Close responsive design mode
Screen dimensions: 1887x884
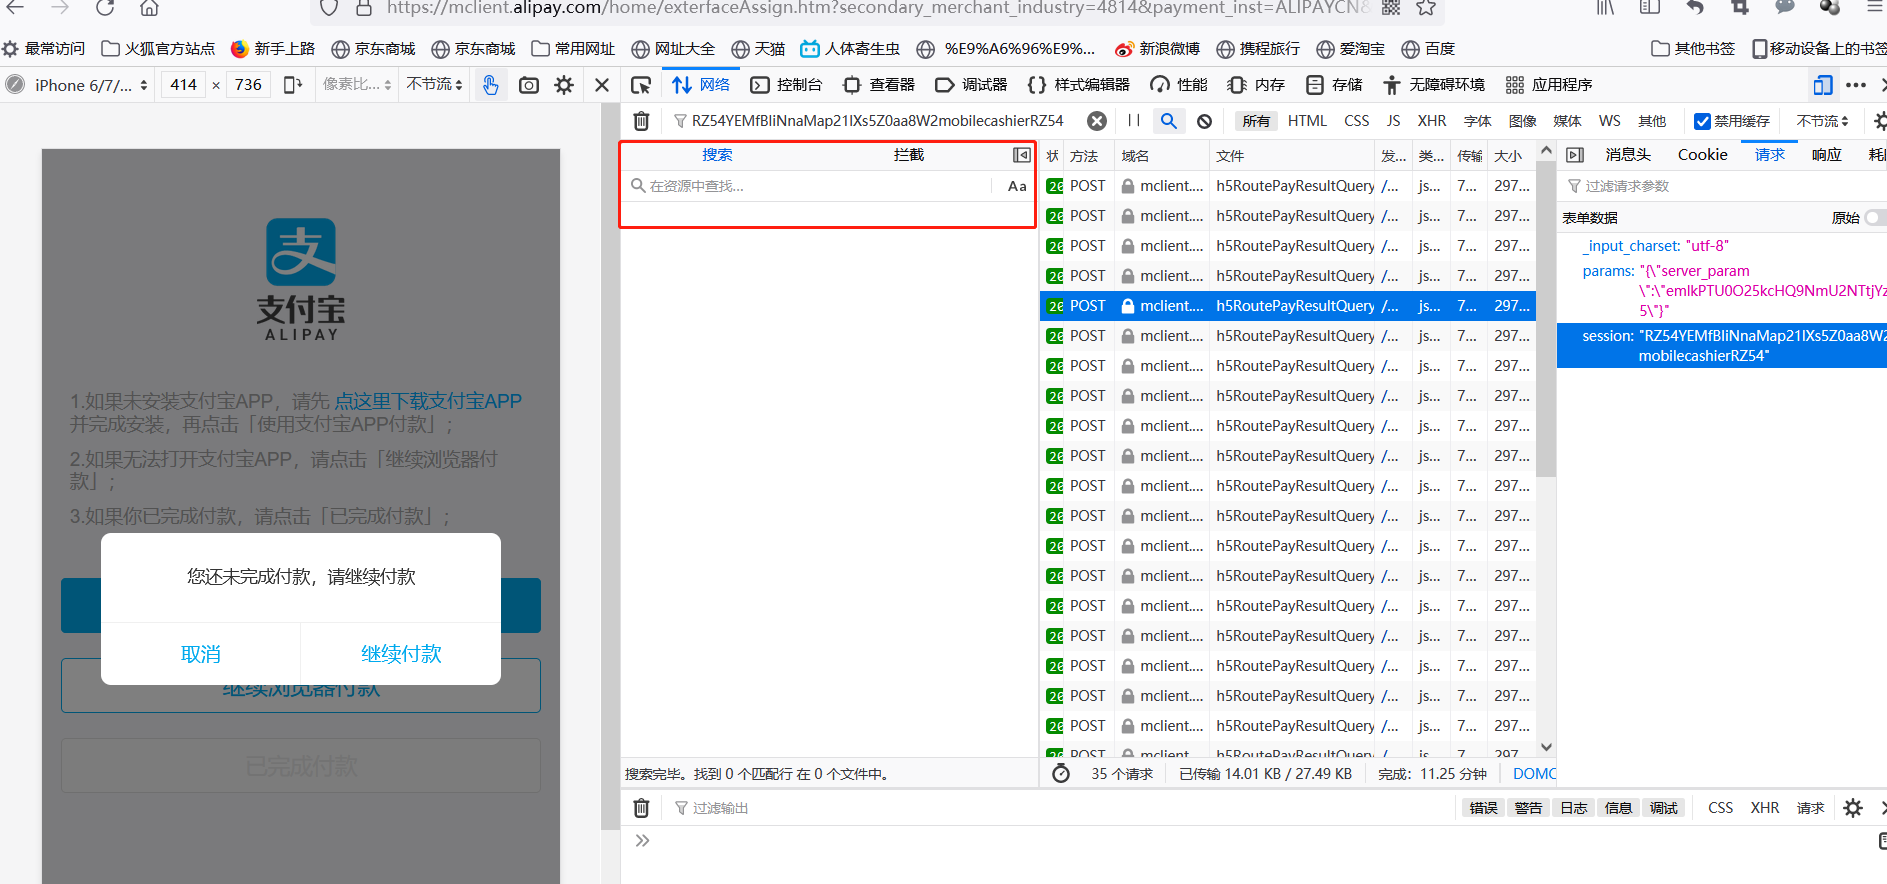point(602,85)
